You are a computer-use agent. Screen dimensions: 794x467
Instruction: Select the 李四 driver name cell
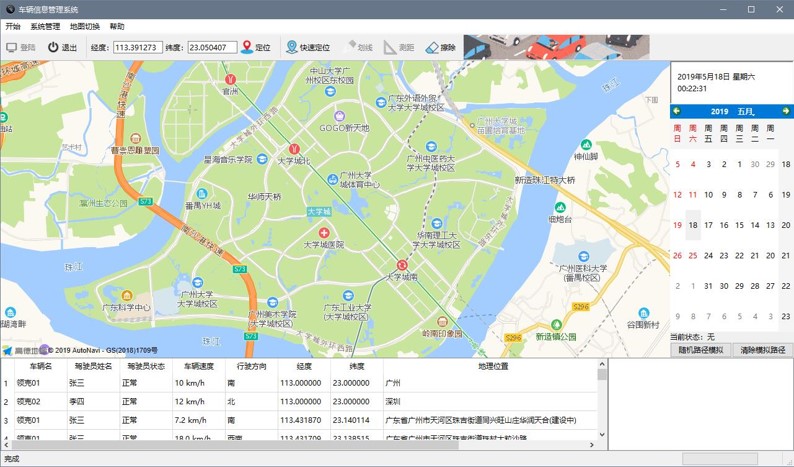click(x=93, y=401)
